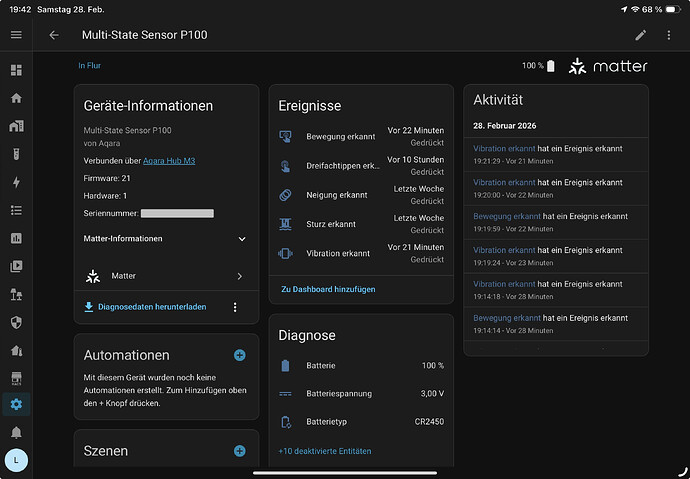
Task: Add a new automation with plus icon
Action: coord(239,355)
